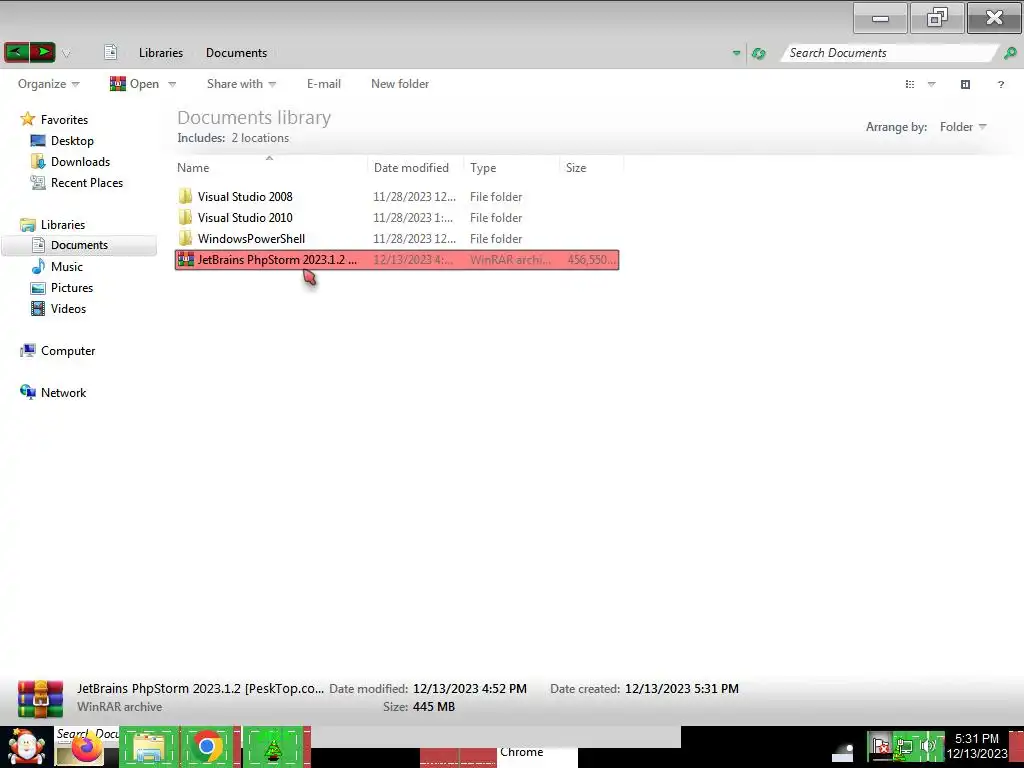The height and width of the screenshot is (768, 1024).
Task: Focus the Search Documents field
Action: tap(888, 53)
